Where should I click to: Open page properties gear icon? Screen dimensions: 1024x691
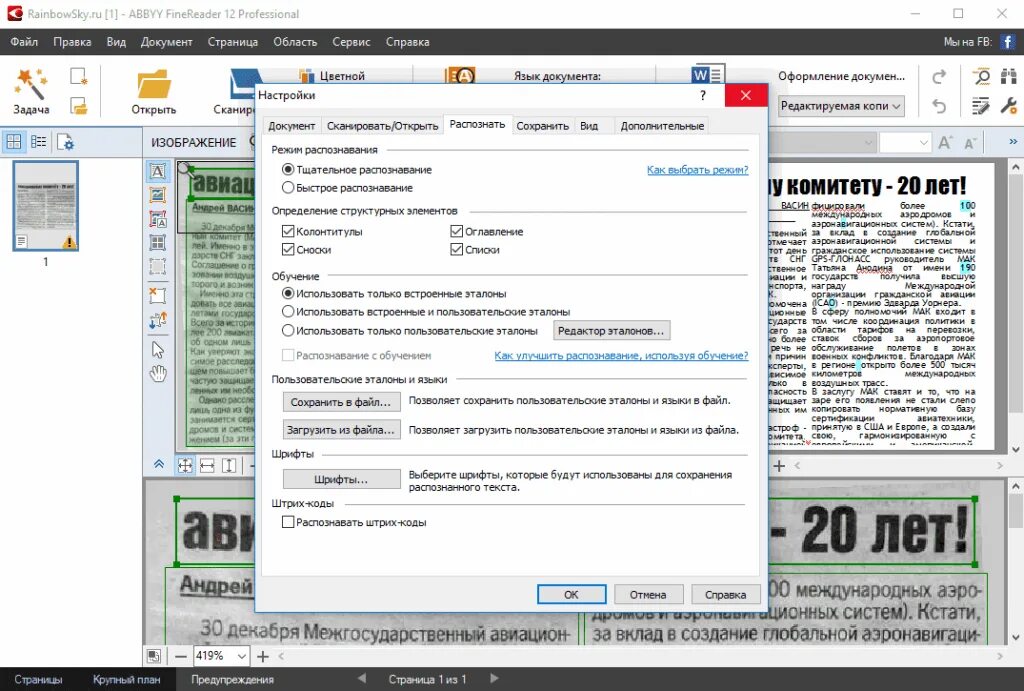point(65,142)
